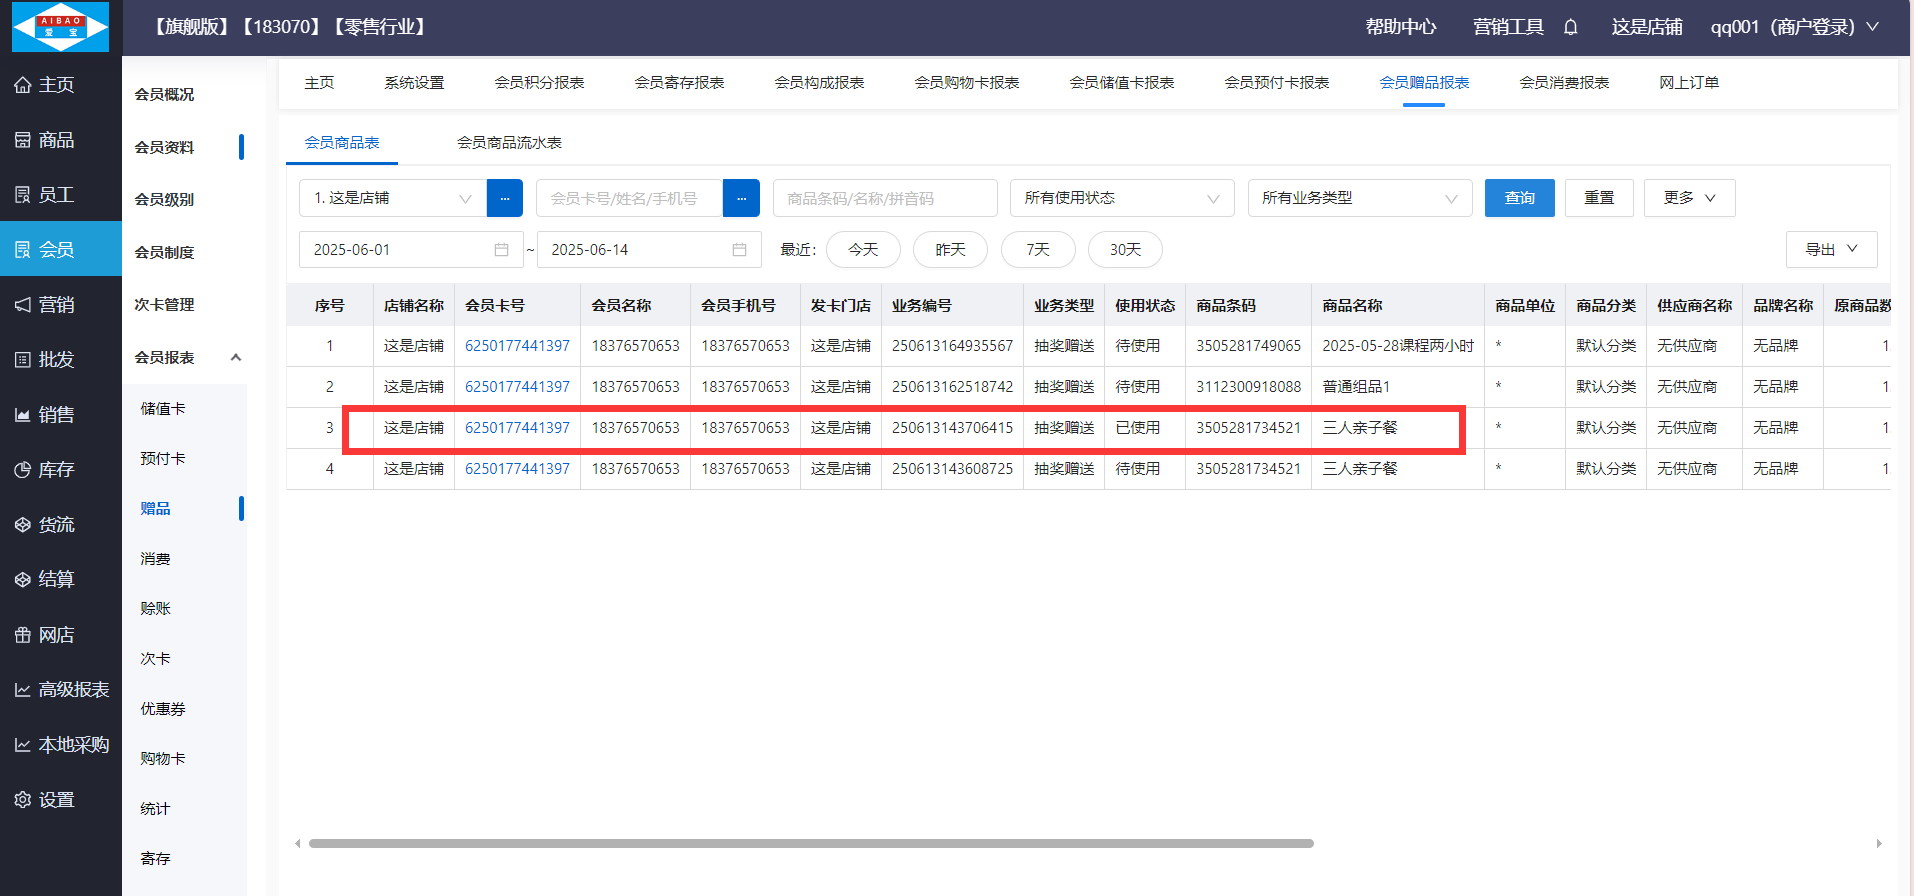Click member card number link in row 1
The width and height of the screenshot is (1914, 896).
click(x=517, y=346)
